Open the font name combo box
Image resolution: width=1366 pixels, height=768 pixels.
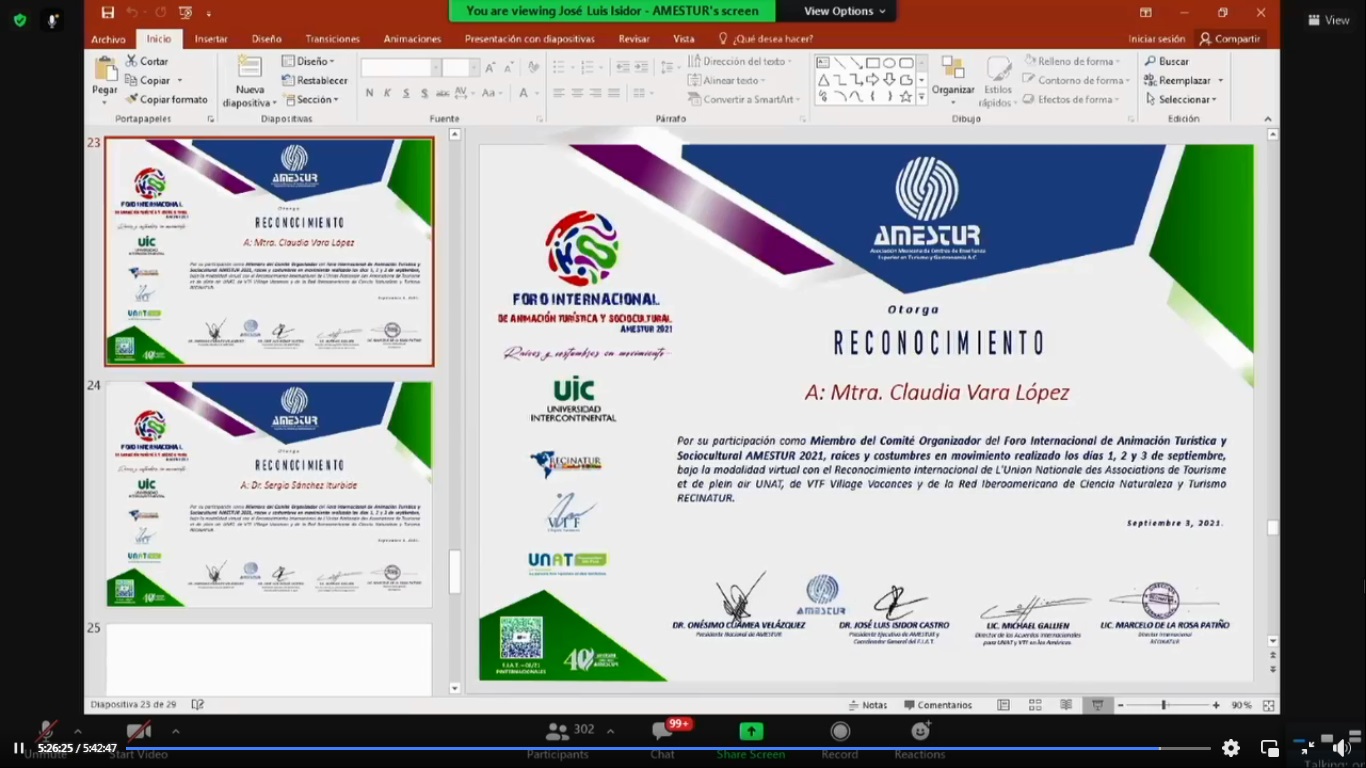(x=400, y=68)
